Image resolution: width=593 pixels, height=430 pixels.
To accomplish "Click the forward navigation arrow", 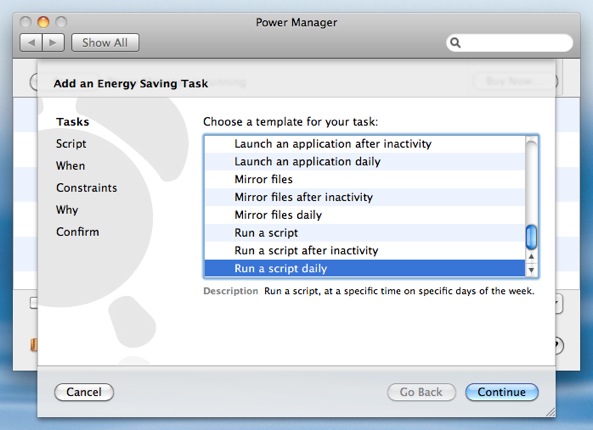I will pyautogui.click(x=53, y=43).
